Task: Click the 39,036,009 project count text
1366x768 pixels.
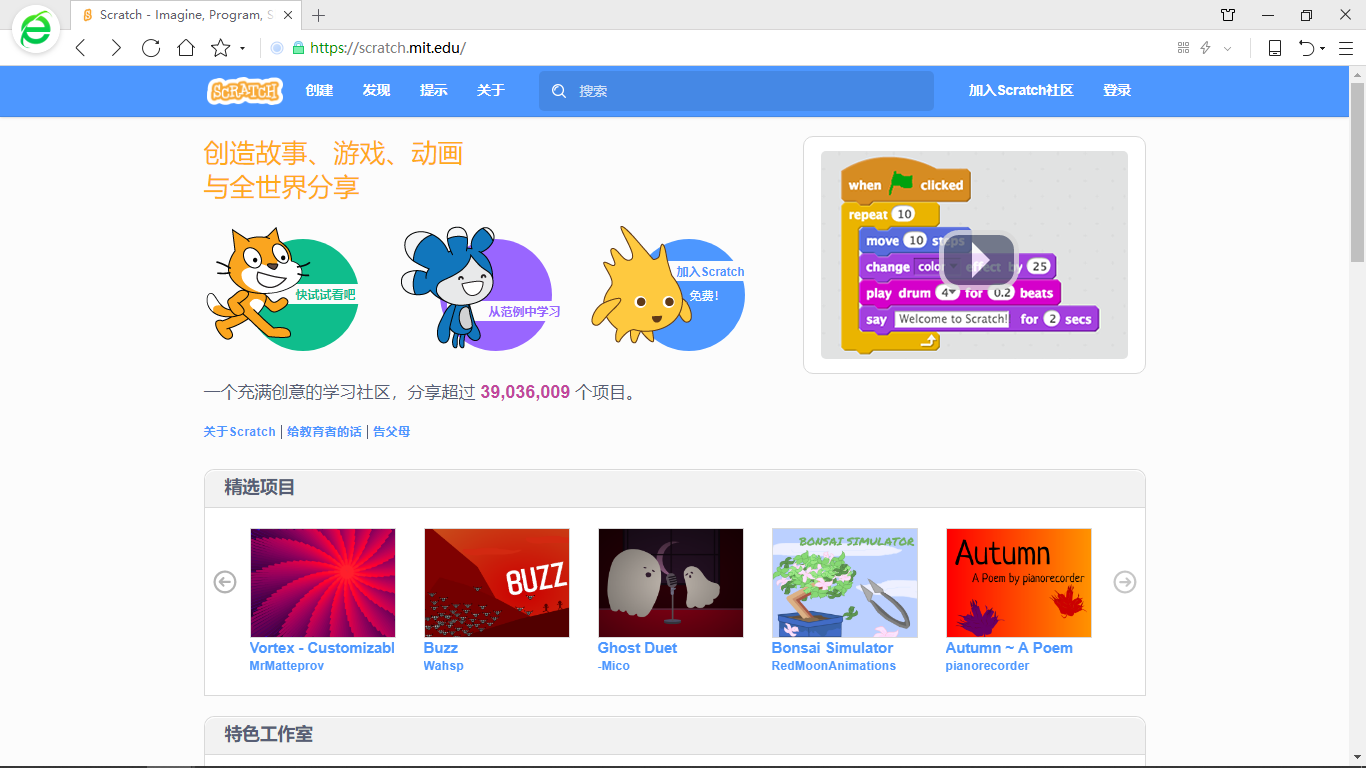Action: [525, 393]
